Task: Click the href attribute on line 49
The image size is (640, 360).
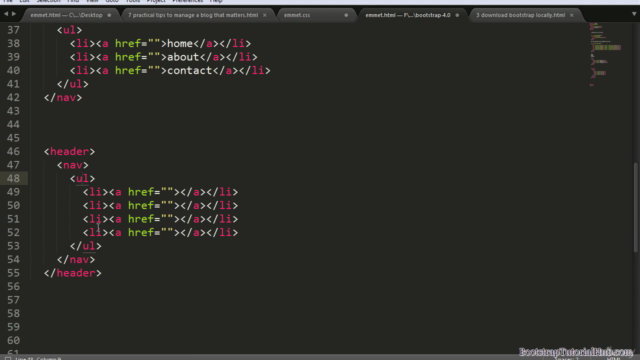Action: 141,192
